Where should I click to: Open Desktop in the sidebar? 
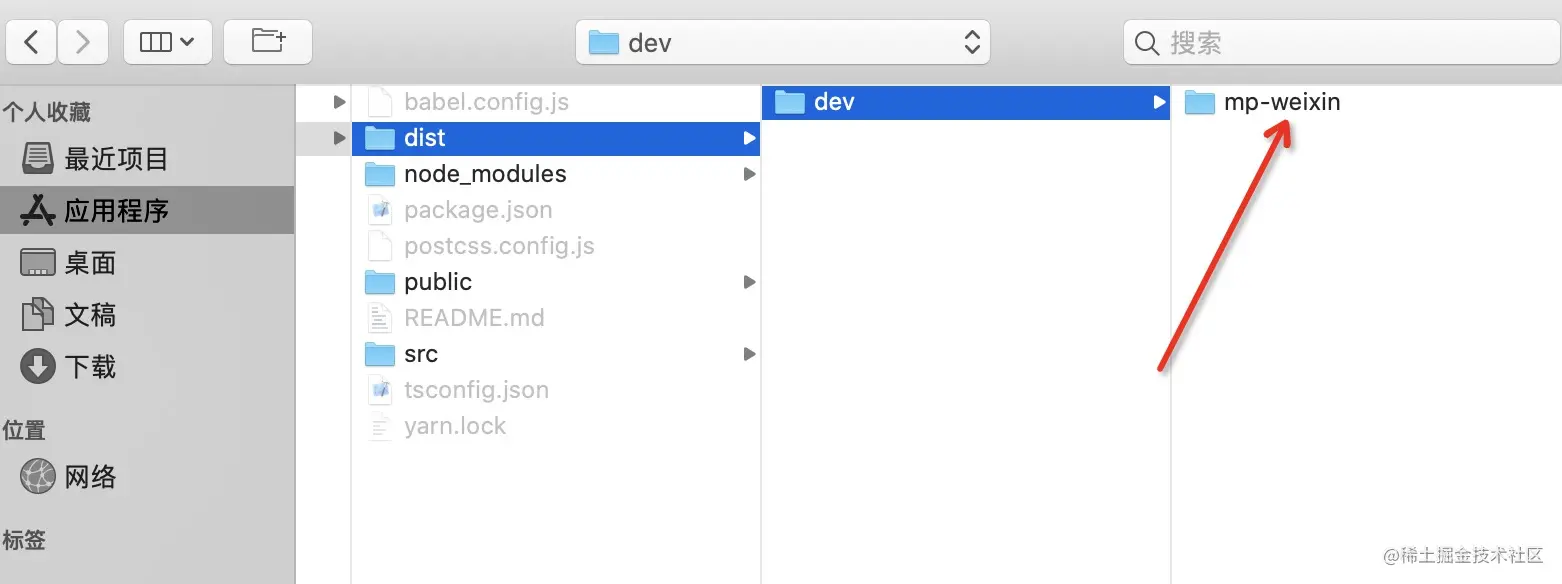(x=90, y=263)
